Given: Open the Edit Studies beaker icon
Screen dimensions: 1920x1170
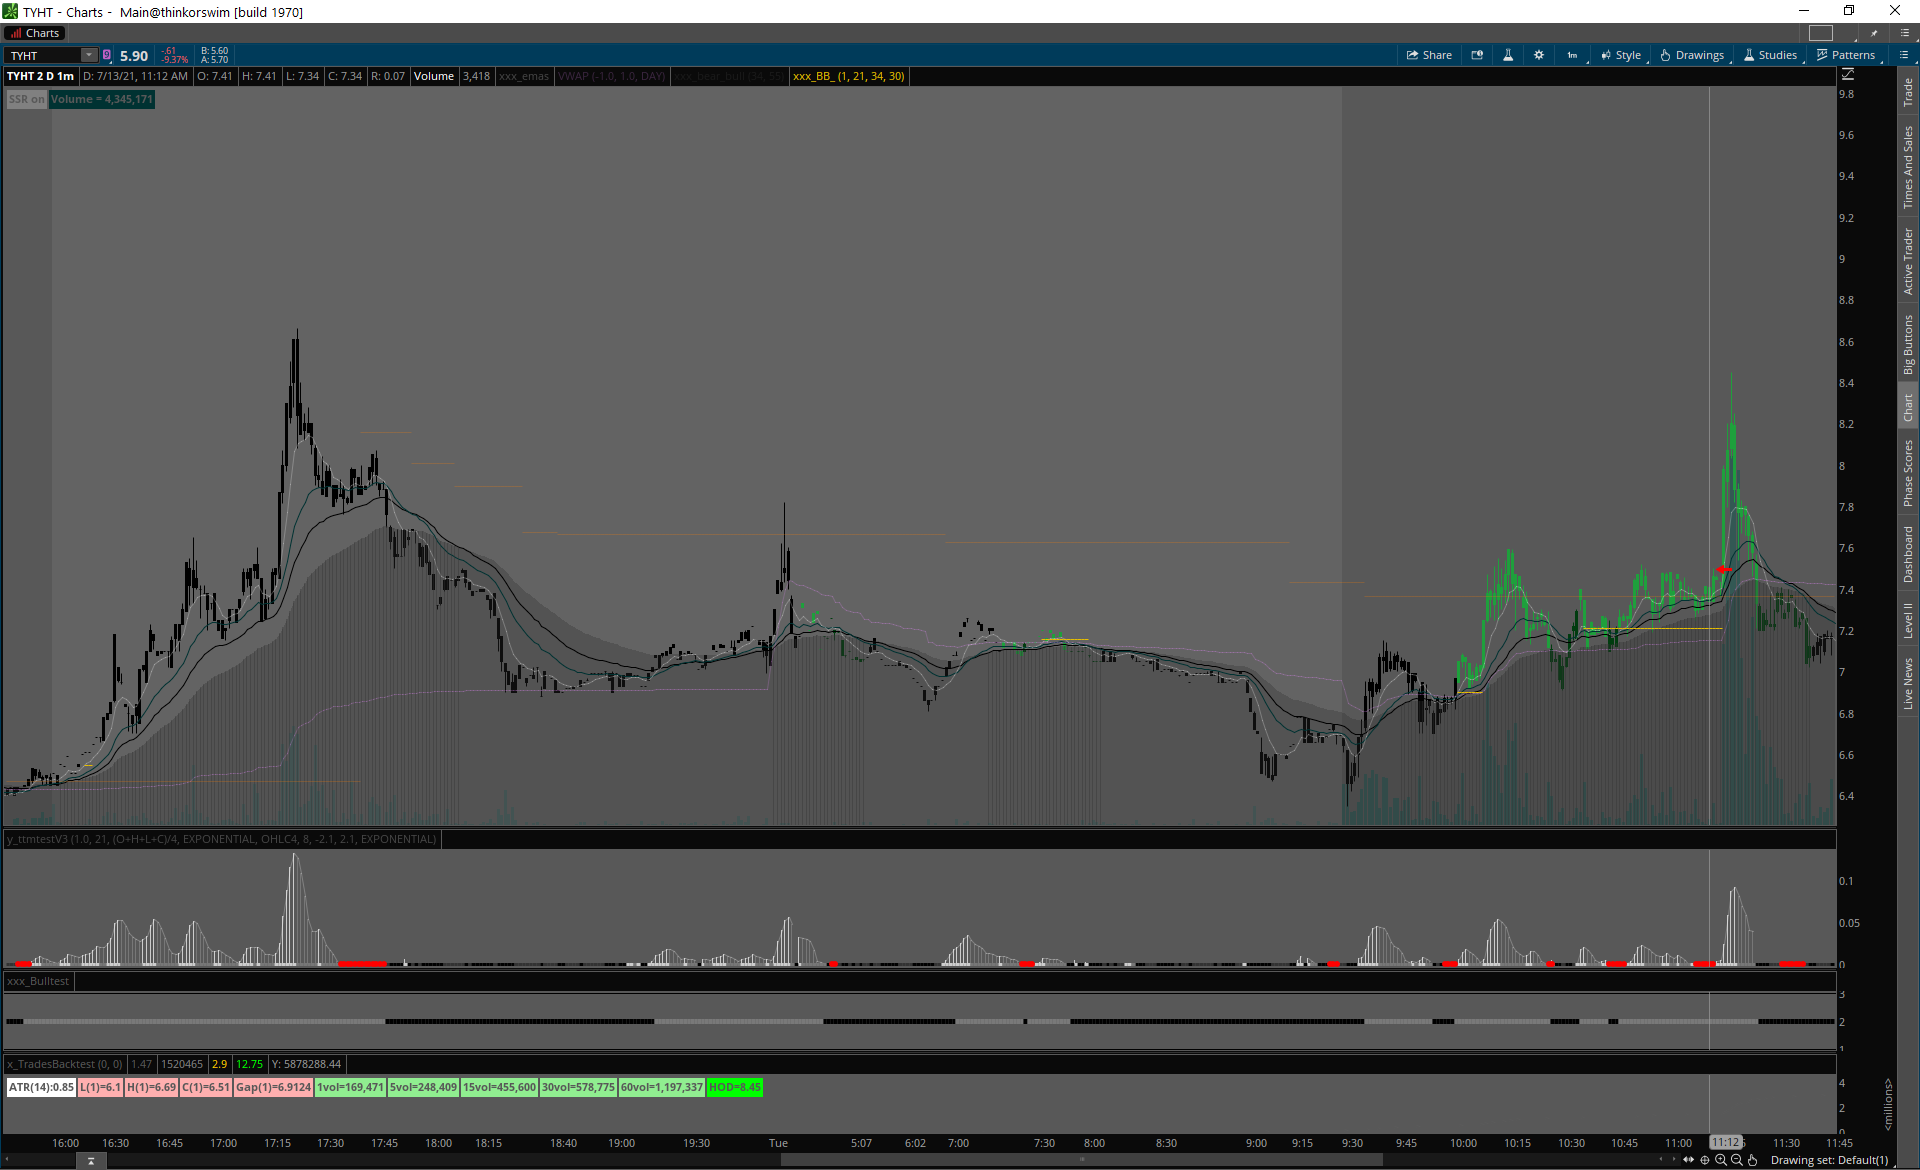Looking at the screenshot, I should coord(1508,55).
